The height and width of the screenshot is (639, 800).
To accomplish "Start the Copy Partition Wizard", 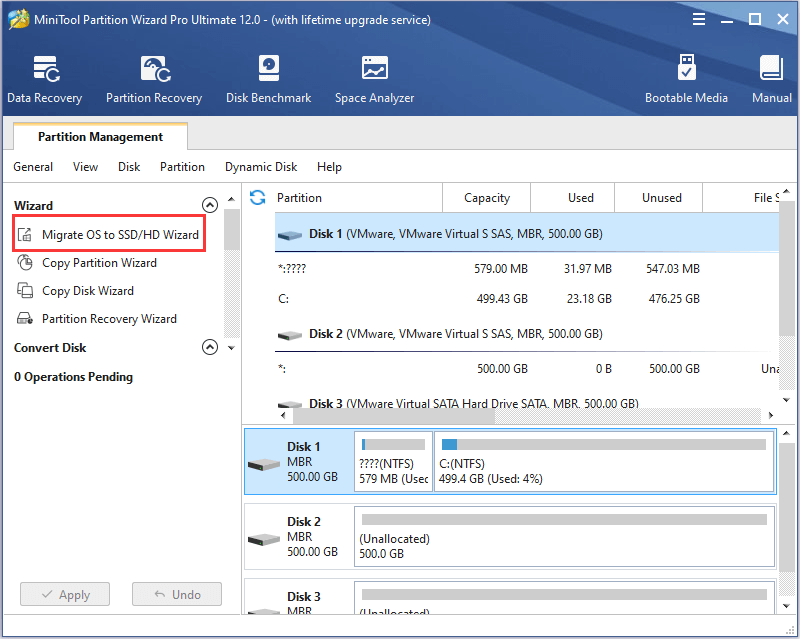I will coord(99,263).
